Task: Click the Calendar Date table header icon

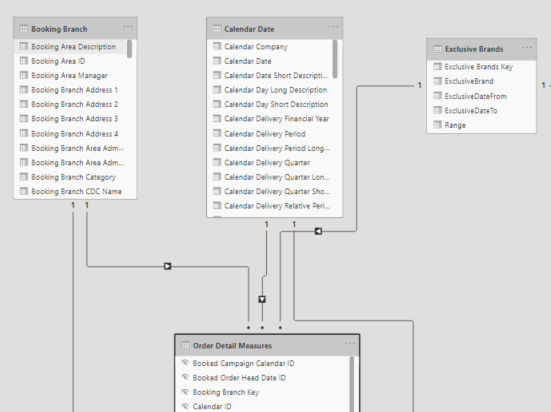Action: point(217,29)
